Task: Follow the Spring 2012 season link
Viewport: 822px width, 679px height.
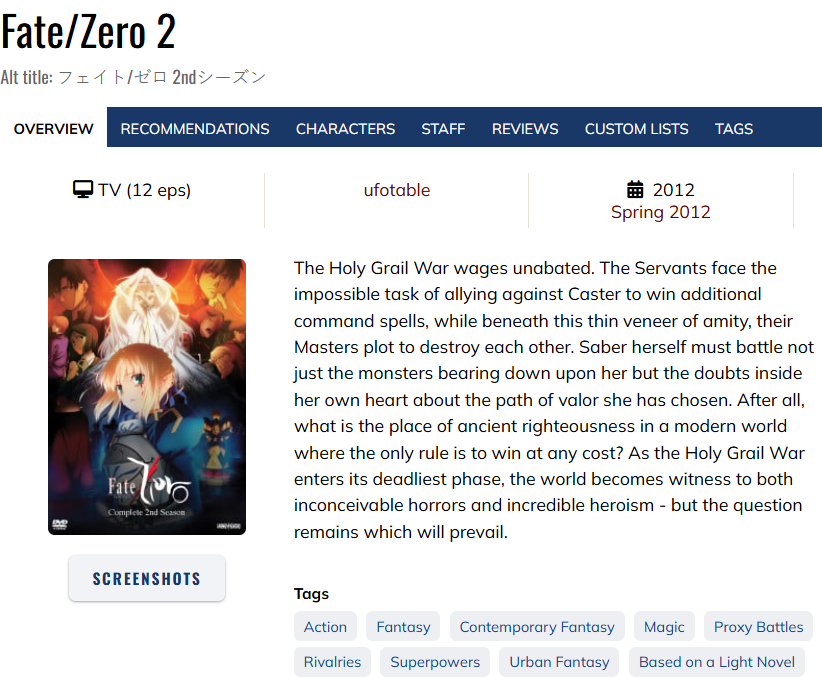Action: click(x=661, y=212)
